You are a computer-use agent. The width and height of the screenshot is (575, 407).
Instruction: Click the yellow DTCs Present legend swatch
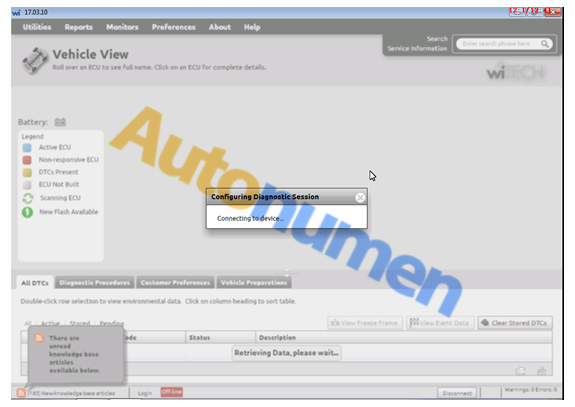[x=27, y=172]
